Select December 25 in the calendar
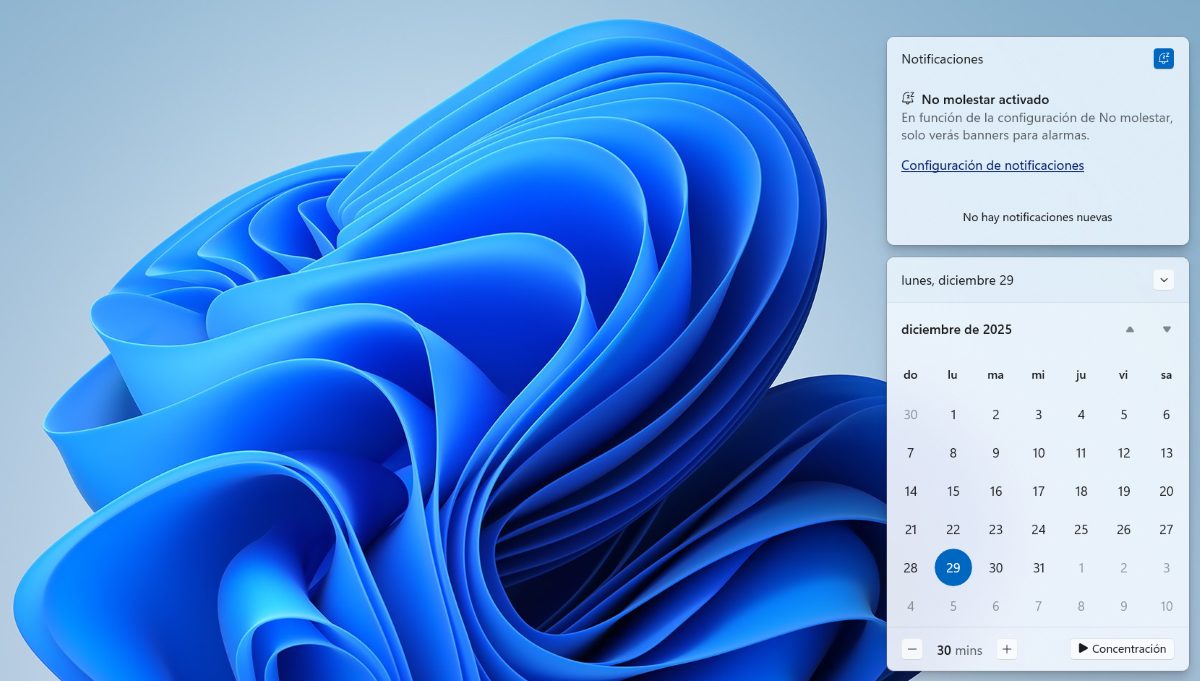Screen dimensions: 1200x681 point(1081,530)
